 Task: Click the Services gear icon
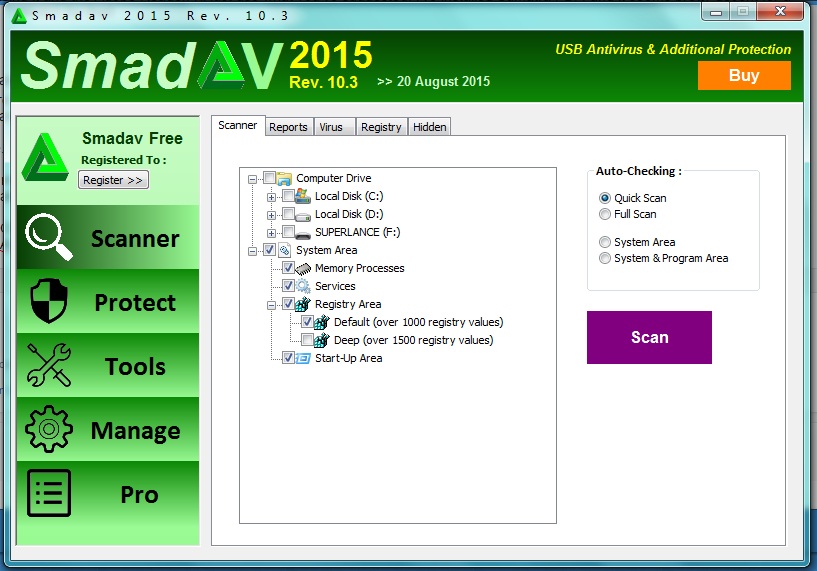tap(303, 286)
